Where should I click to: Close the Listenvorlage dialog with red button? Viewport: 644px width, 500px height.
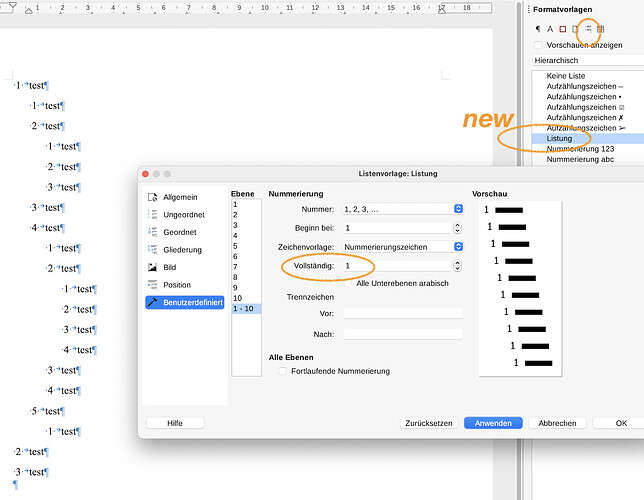(x=145, y=174)
